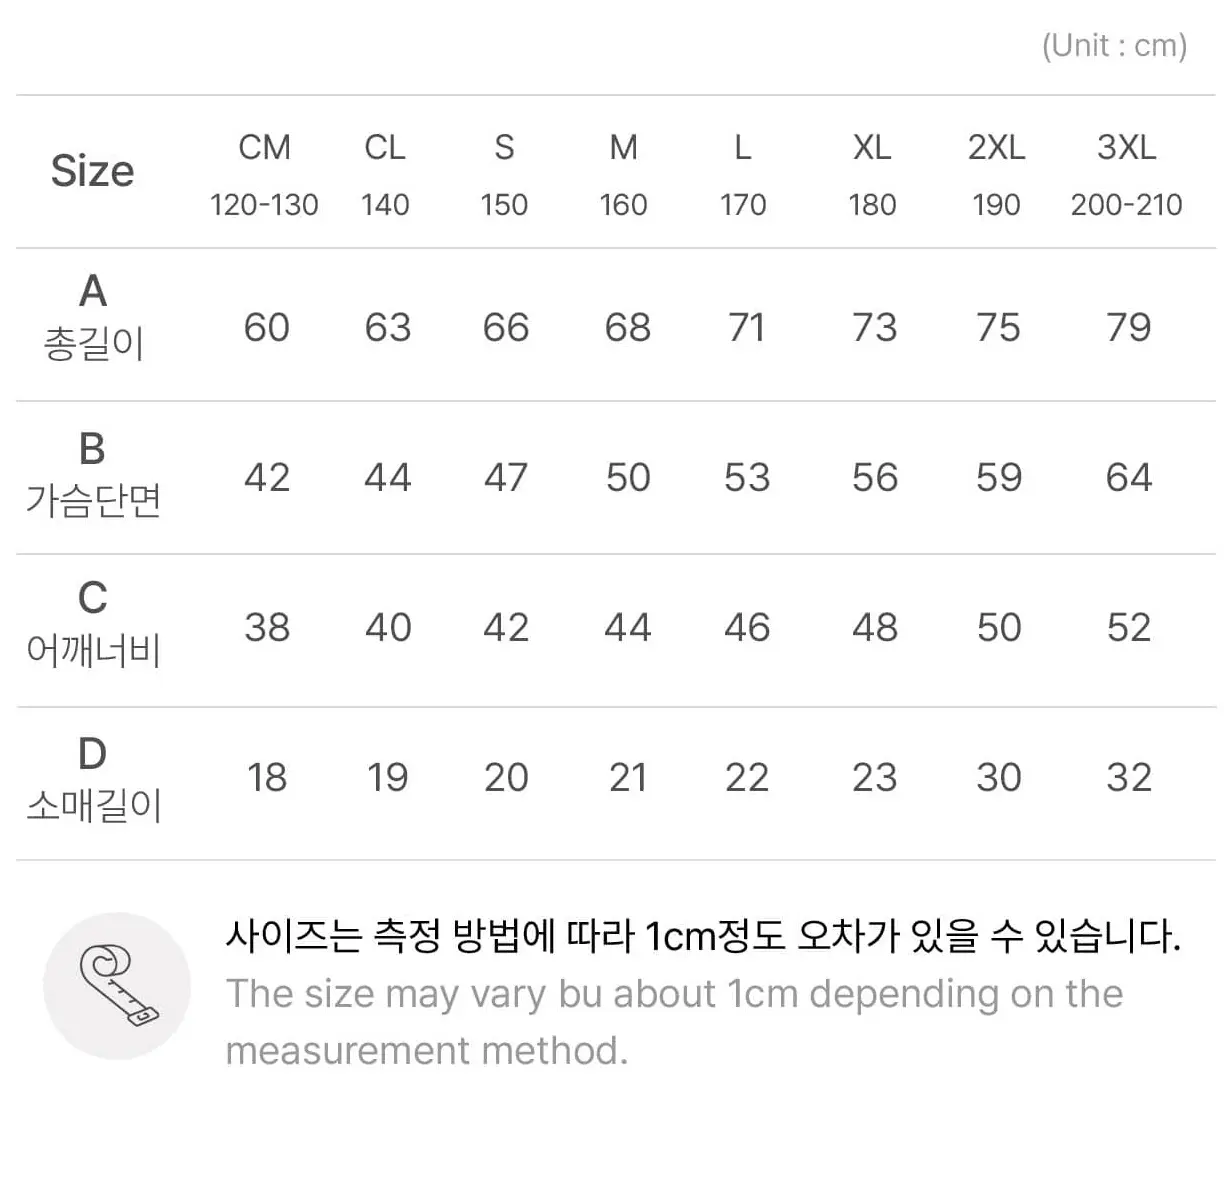Click the (Unit : cm) label
1224x1188 pixels.
(x=1114, y=46)
